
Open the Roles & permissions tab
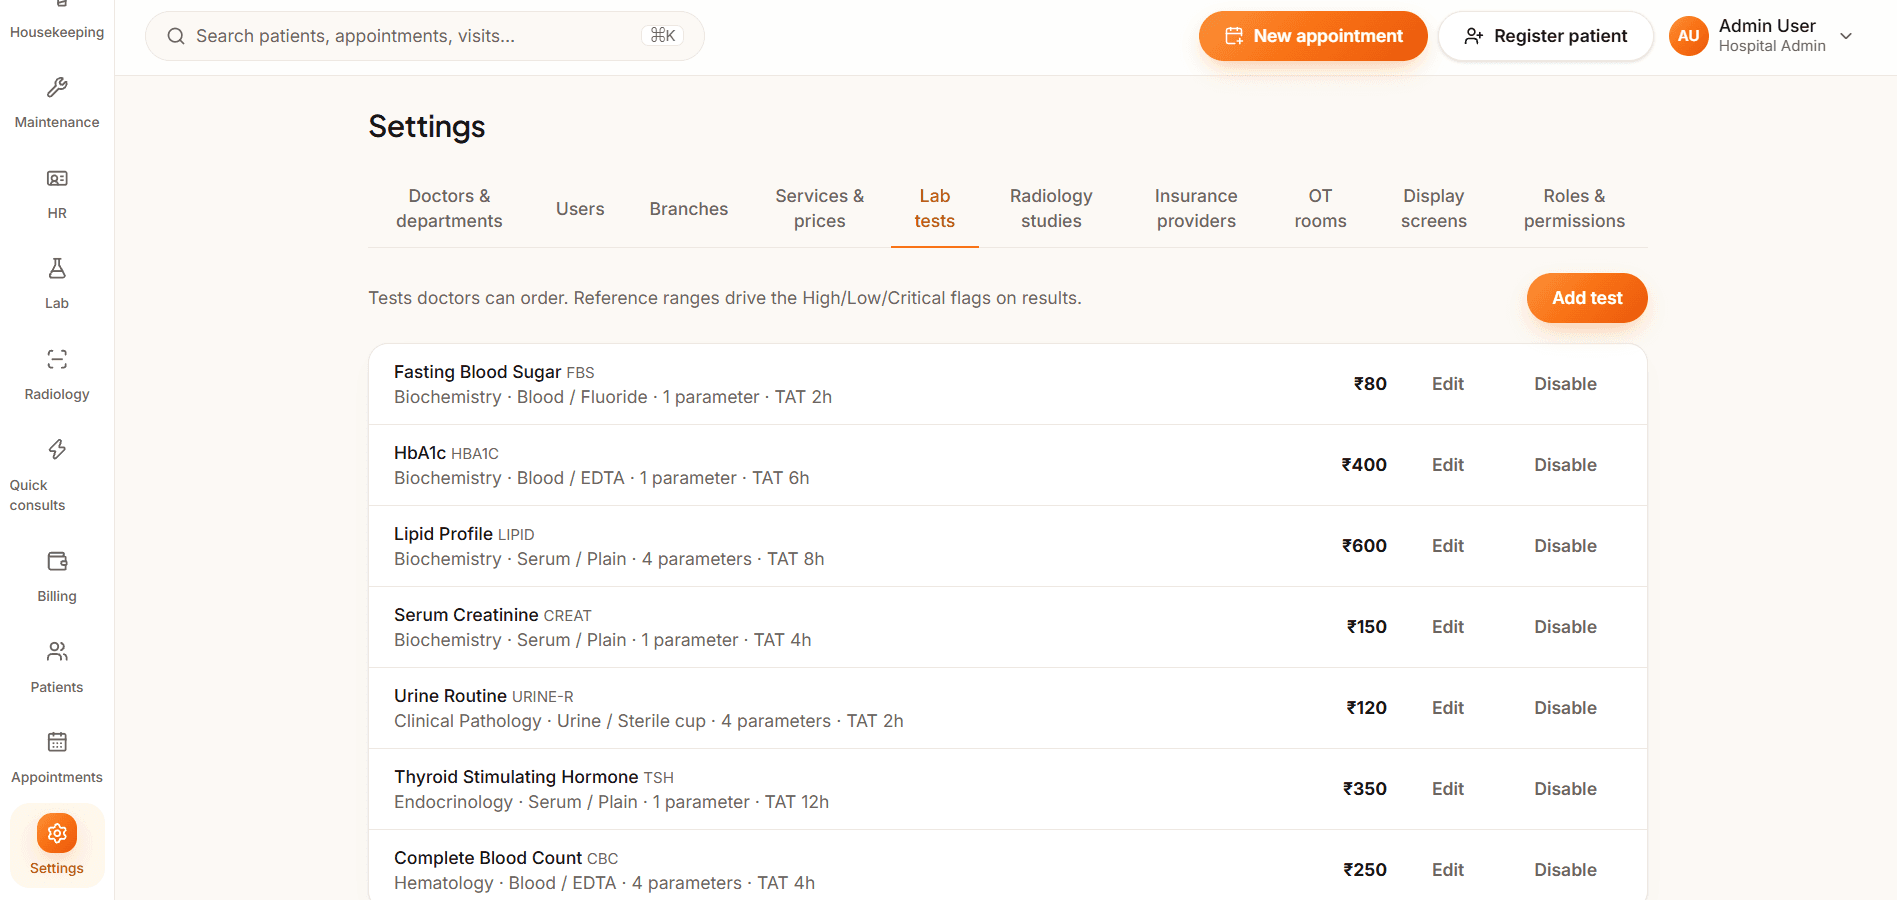pos(1574,208)
